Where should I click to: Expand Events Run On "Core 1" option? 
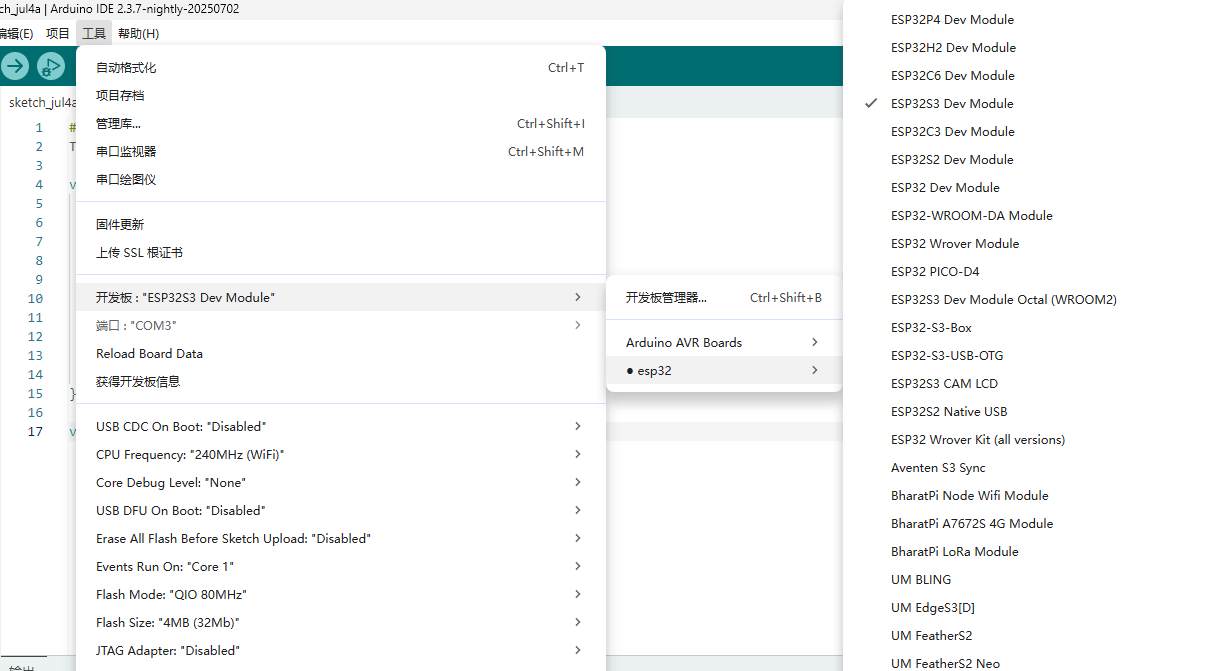[x=341, y=567]
